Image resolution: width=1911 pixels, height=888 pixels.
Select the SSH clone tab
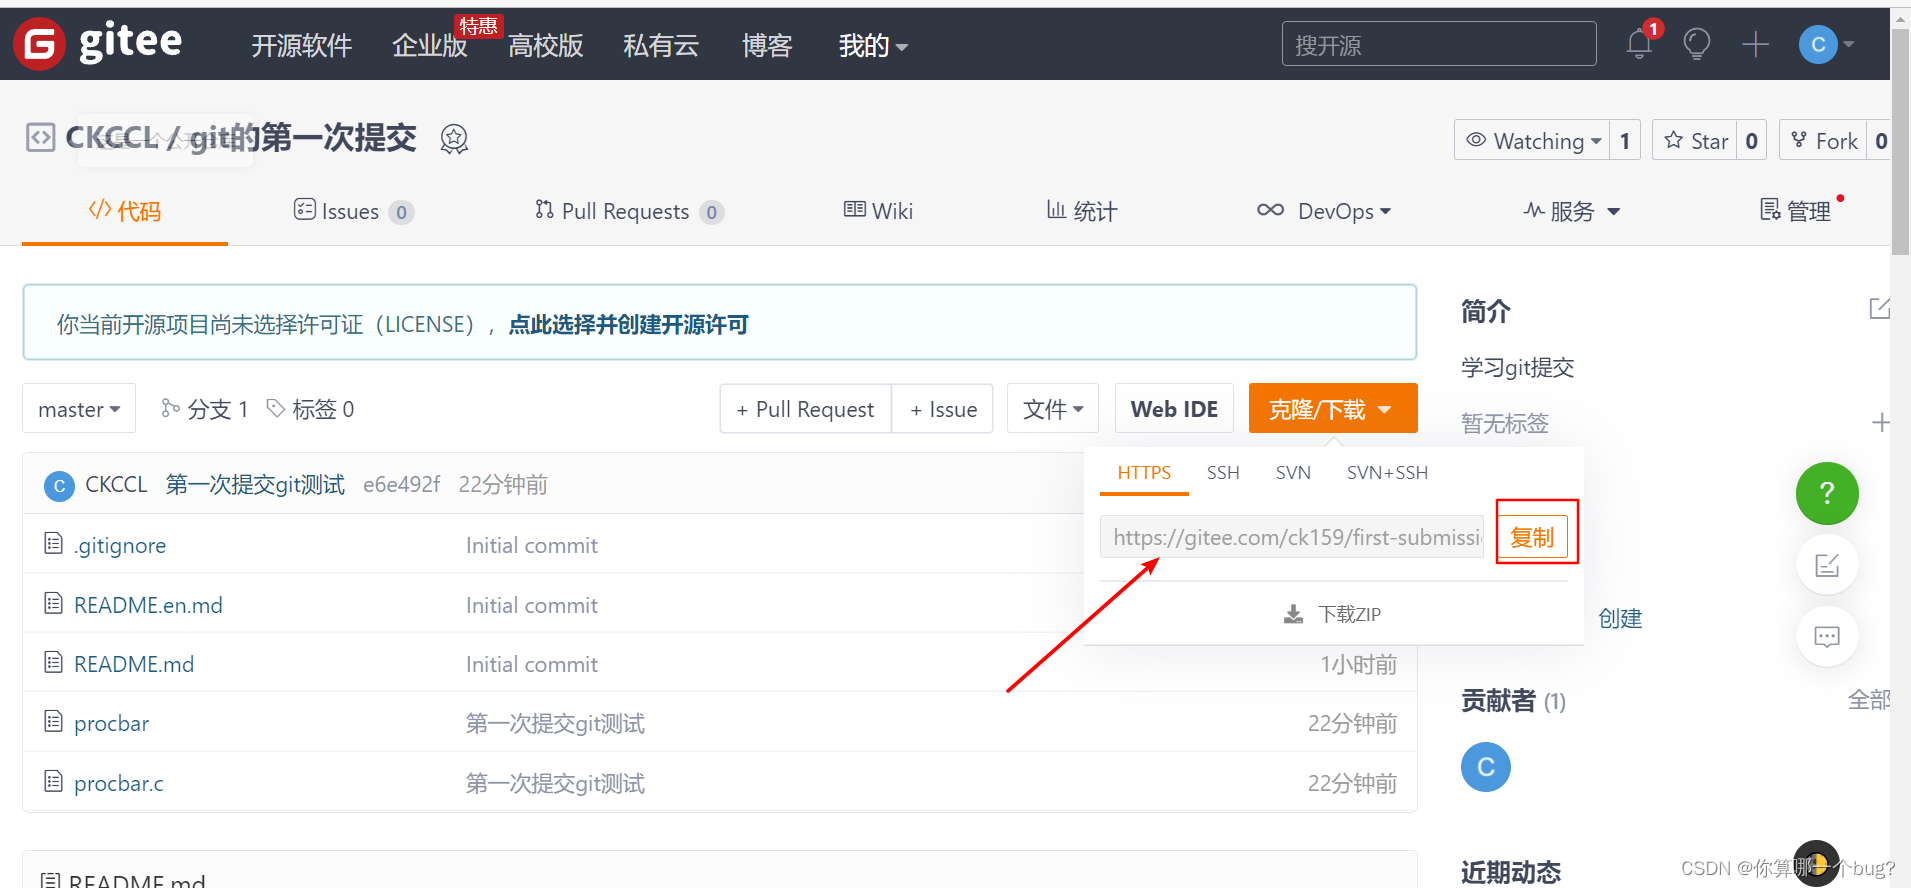pyautogui.click(x=1223, y=473)
